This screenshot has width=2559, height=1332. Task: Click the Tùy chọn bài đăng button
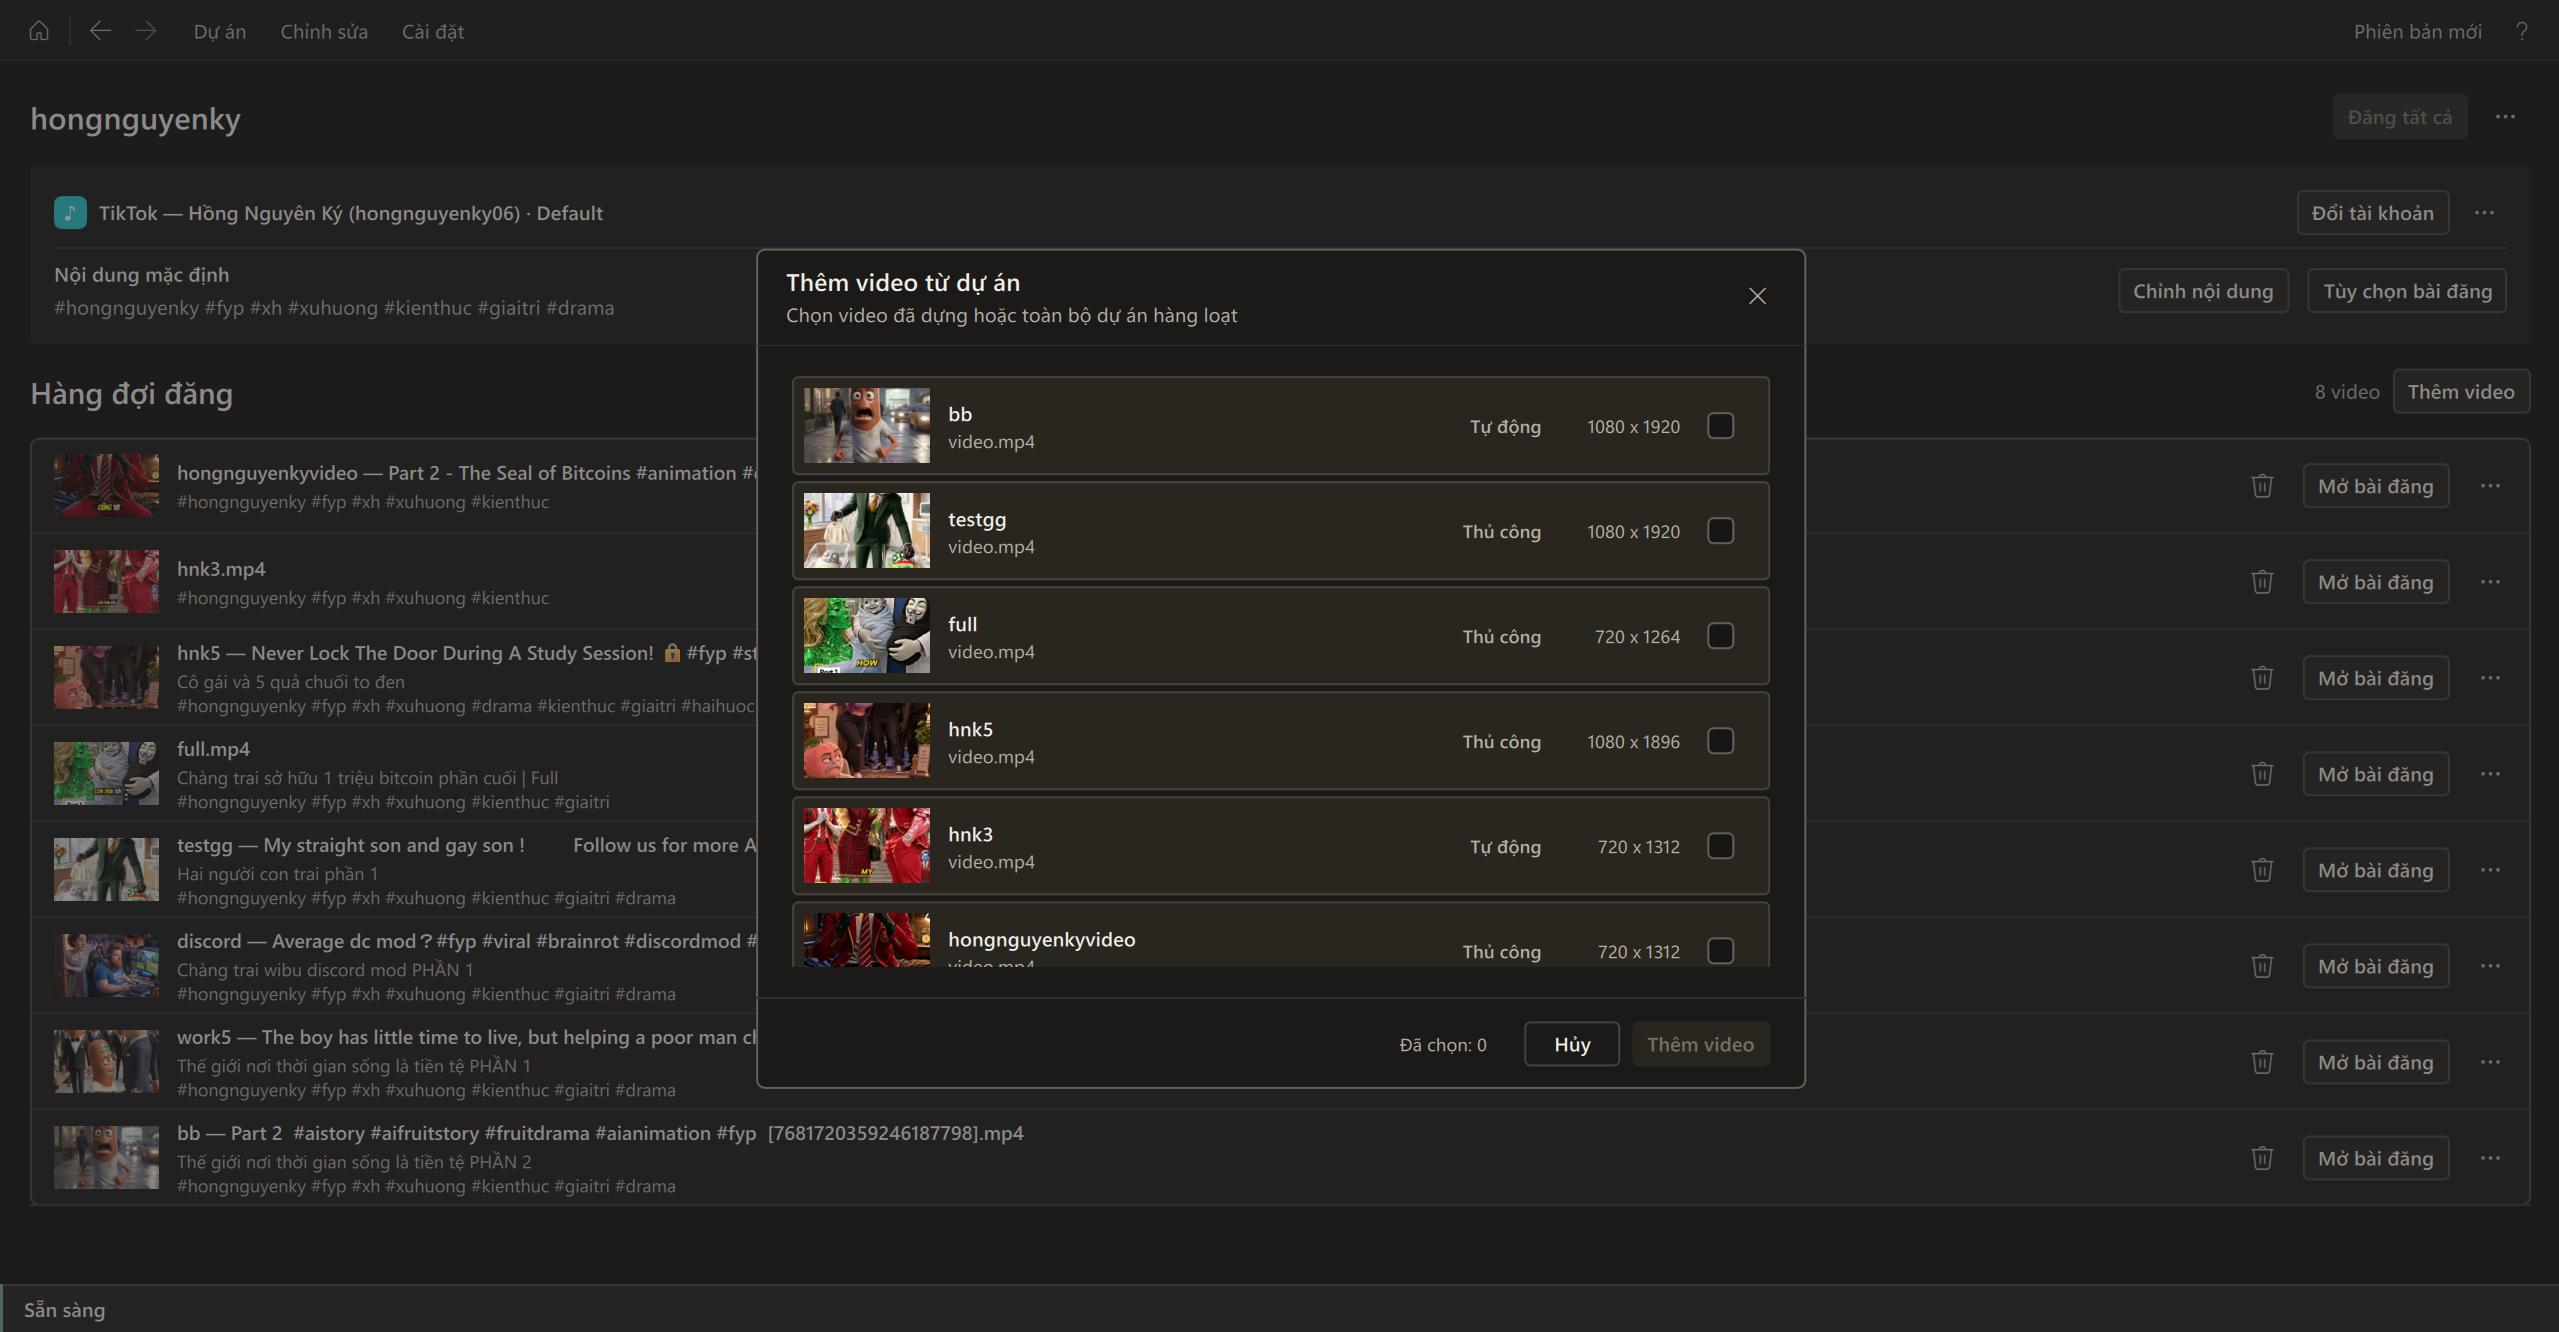[x=2407, y=291]
